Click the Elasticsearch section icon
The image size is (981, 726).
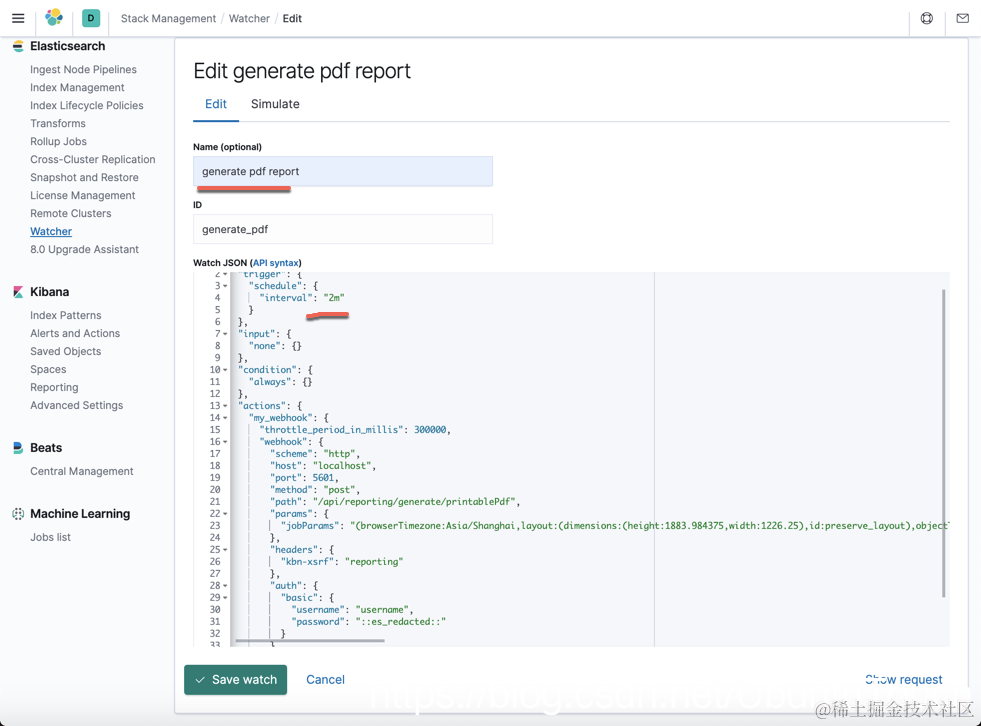coord(18,46)
